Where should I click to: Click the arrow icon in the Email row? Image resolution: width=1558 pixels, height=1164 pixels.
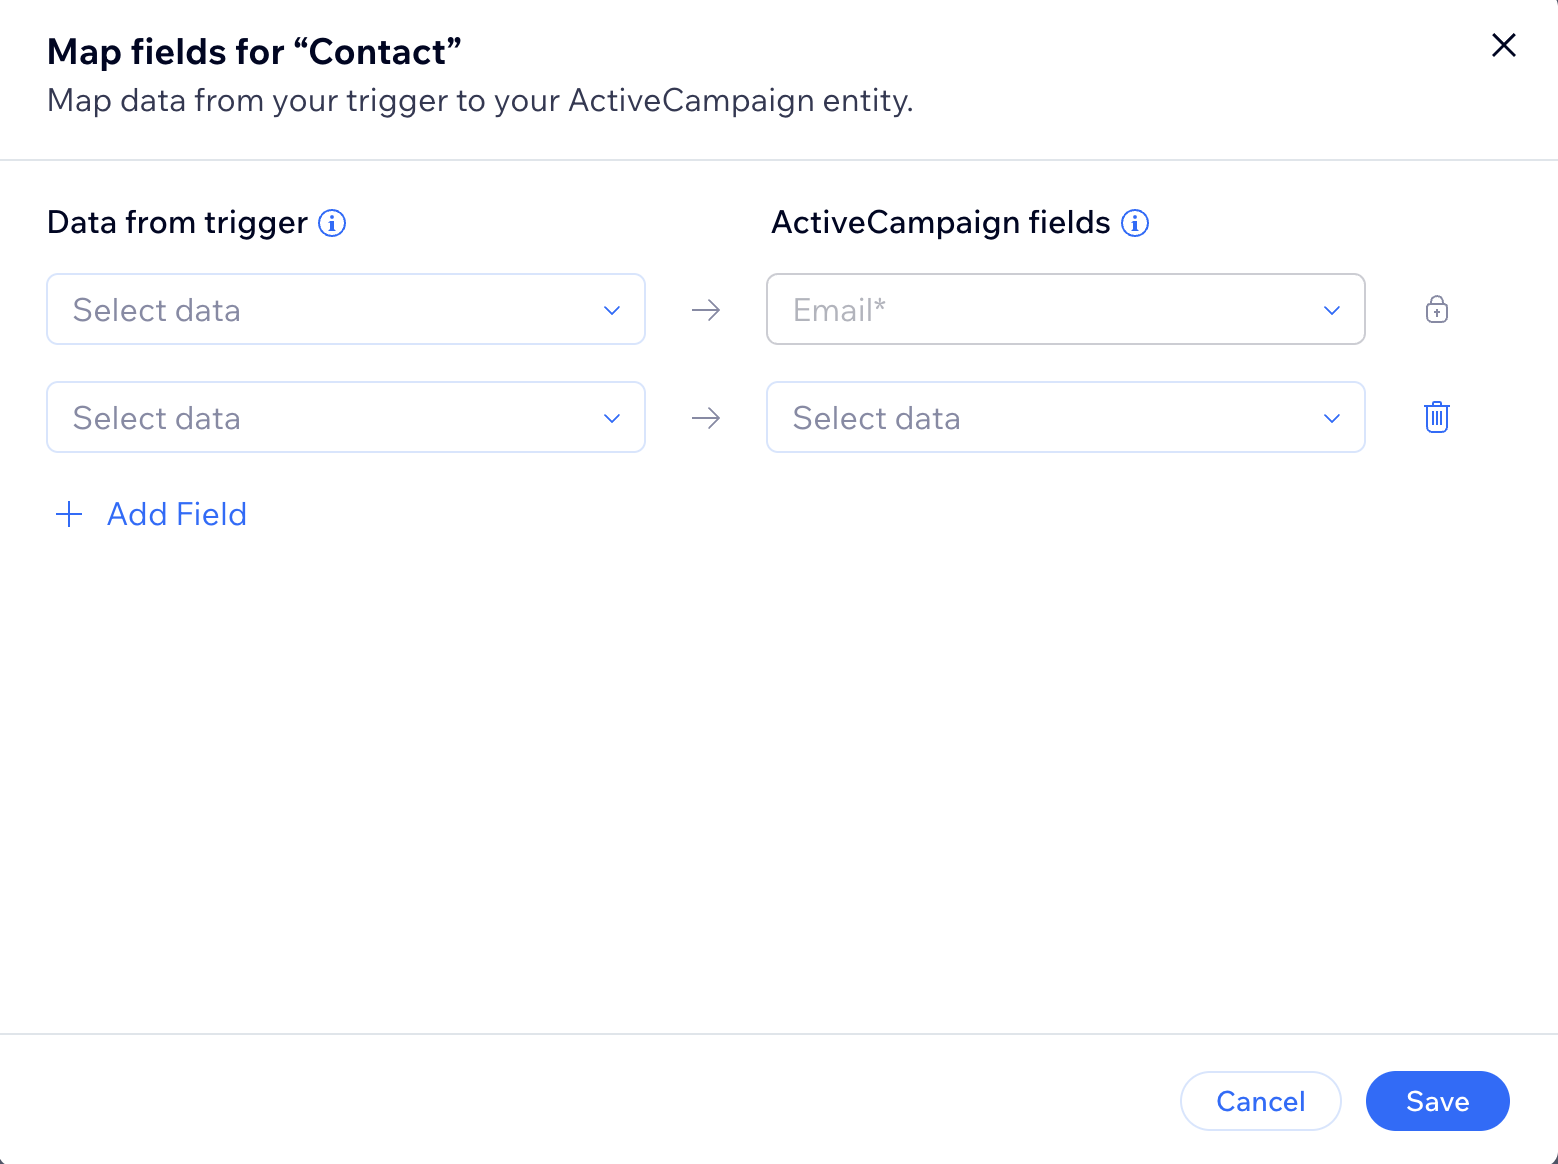point(706,310)
